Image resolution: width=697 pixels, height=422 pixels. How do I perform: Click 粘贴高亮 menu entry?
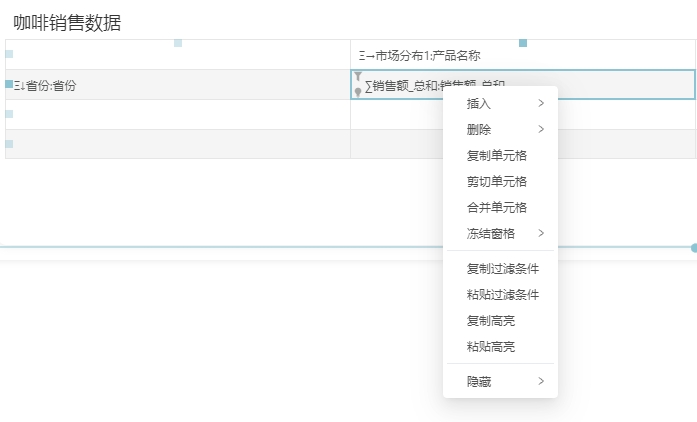point(491,346)
